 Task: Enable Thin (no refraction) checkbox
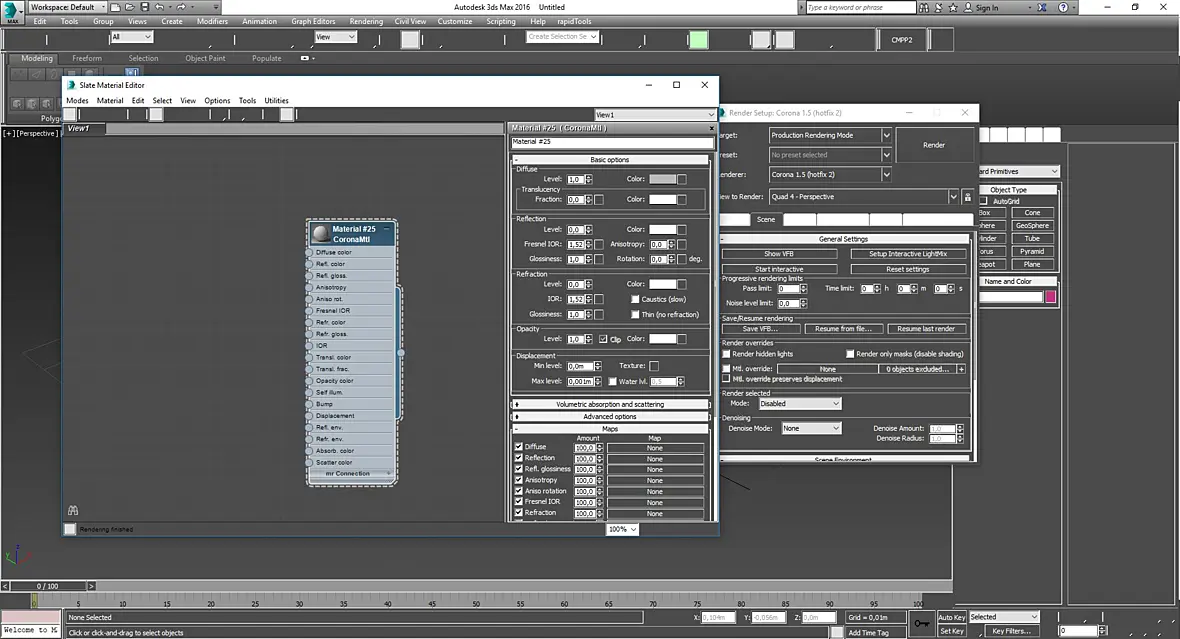(635, 315)
